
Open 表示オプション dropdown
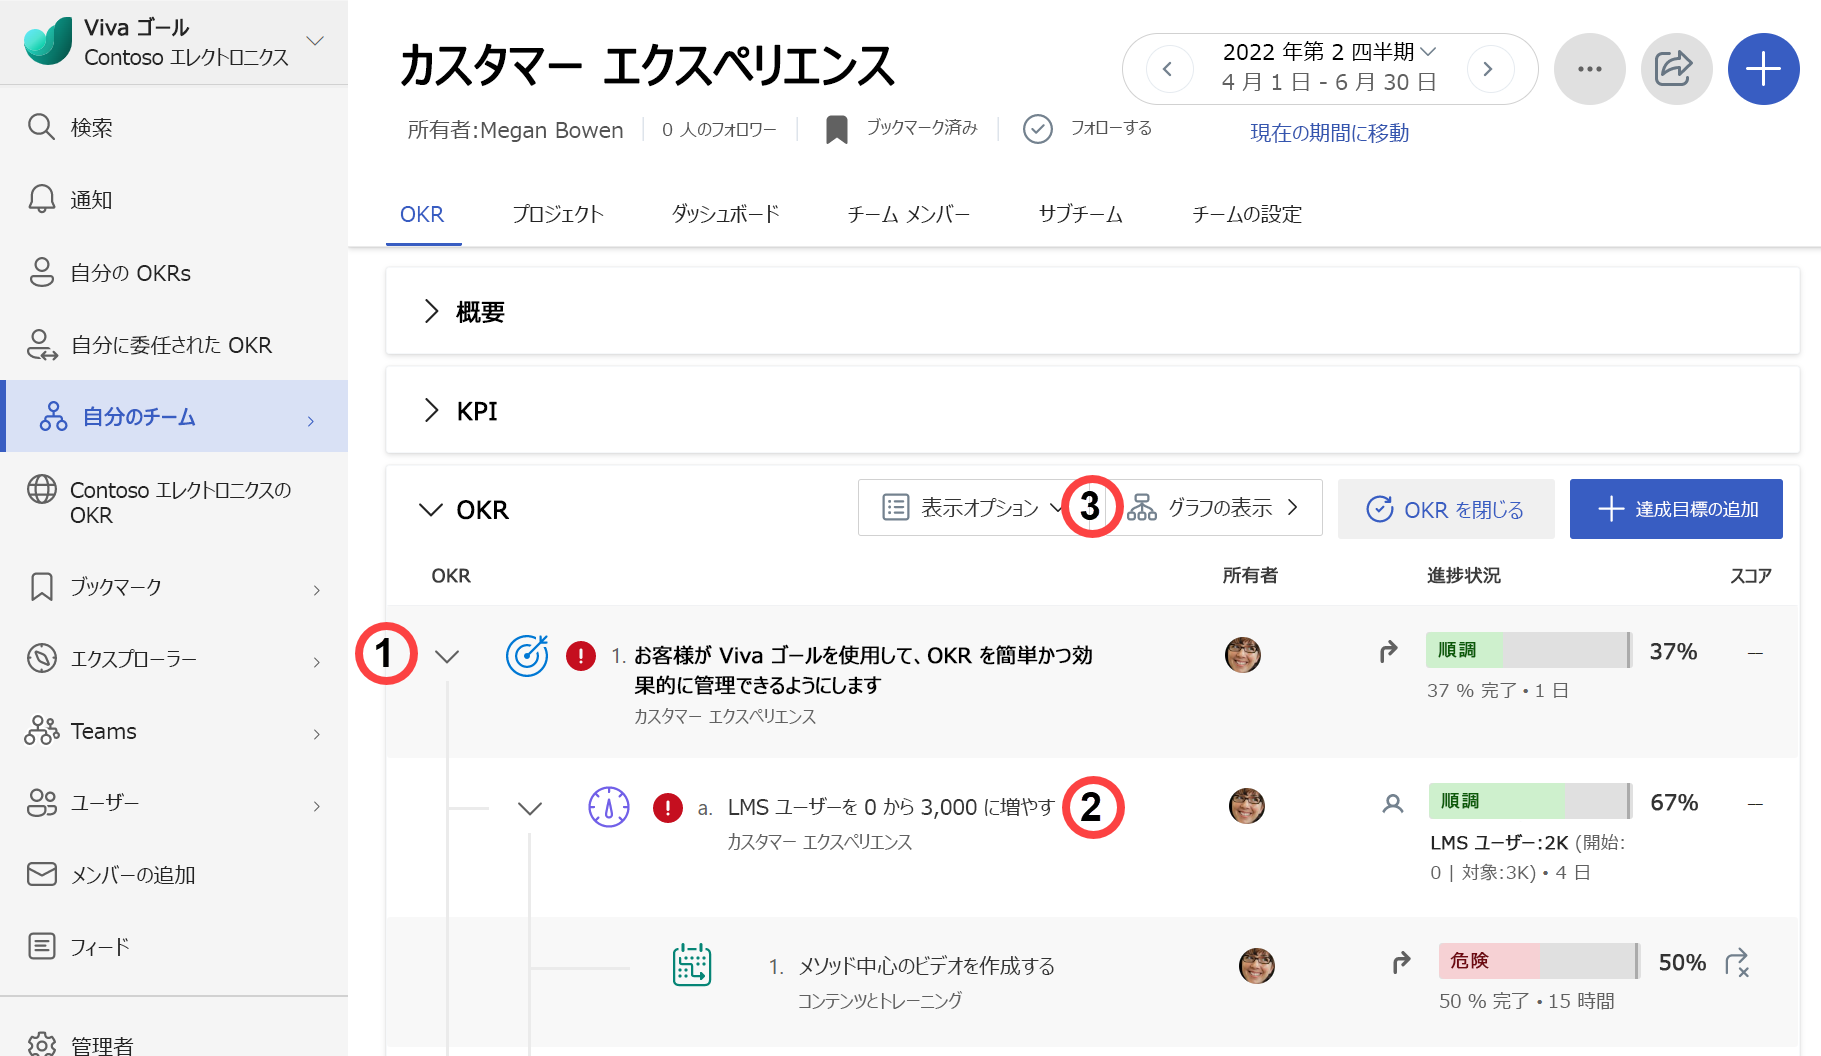(973, 508)
